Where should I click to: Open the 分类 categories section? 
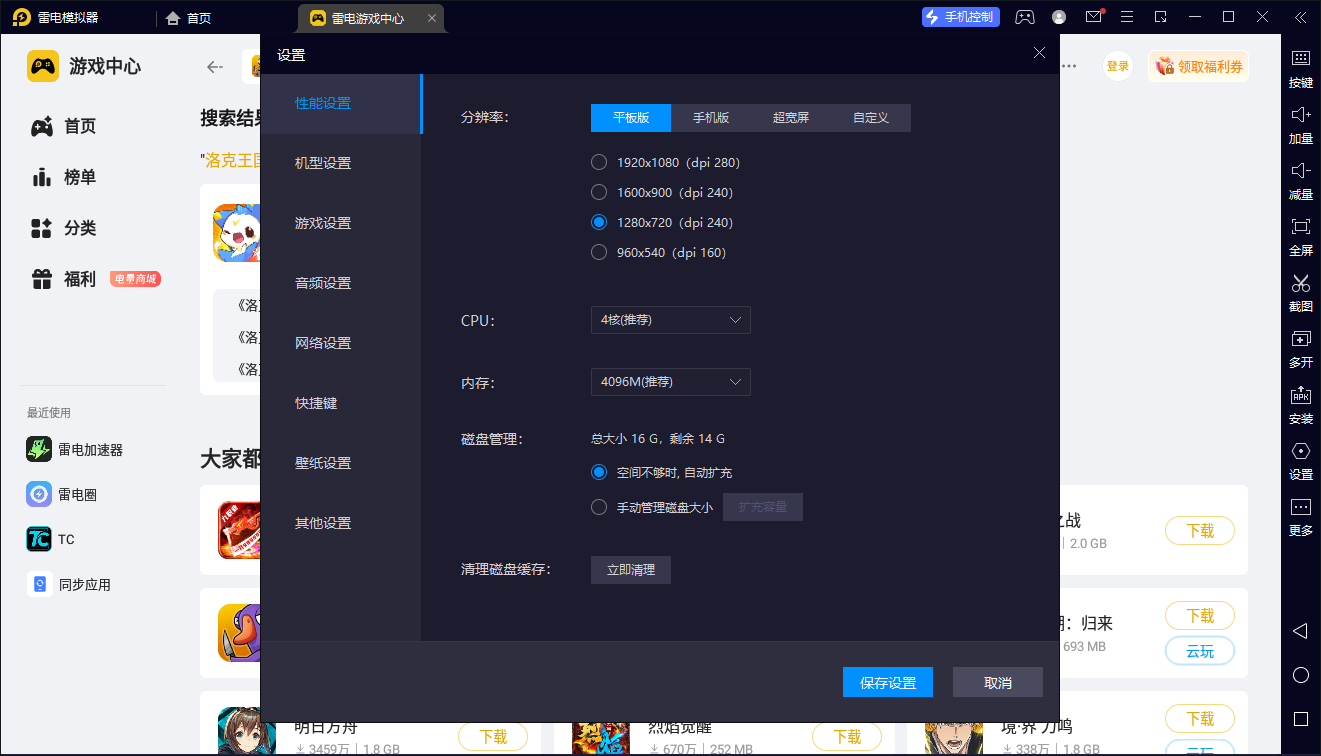click(65, 228)
